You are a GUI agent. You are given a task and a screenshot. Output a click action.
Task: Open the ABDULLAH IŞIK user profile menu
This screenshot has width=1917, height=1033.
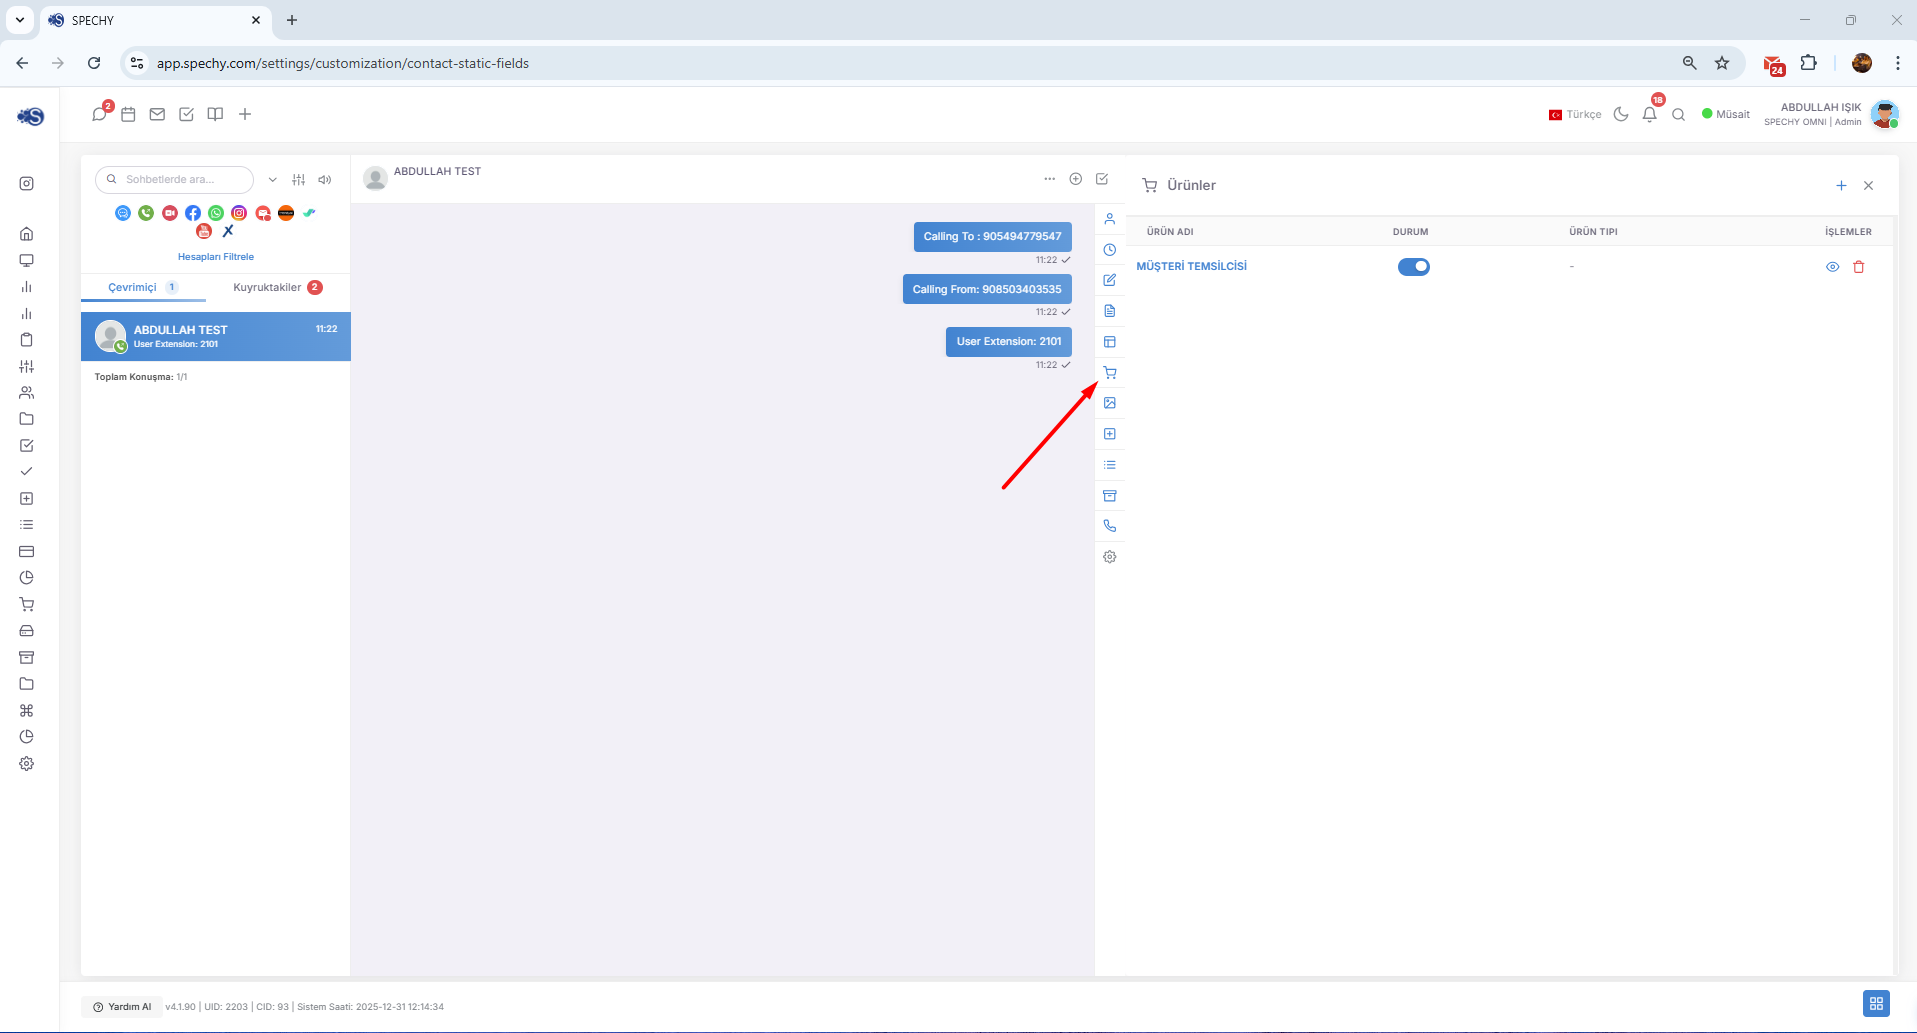(x=1831, y=114)
